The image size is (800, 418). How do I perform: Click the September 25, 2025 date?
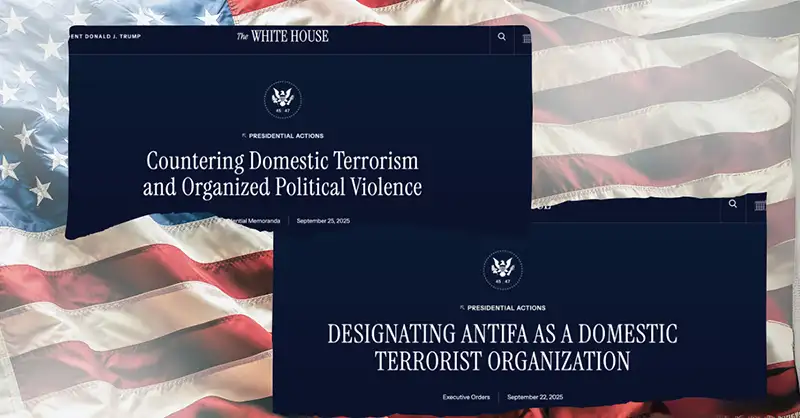pyautogui.click(x=323, y=220)
